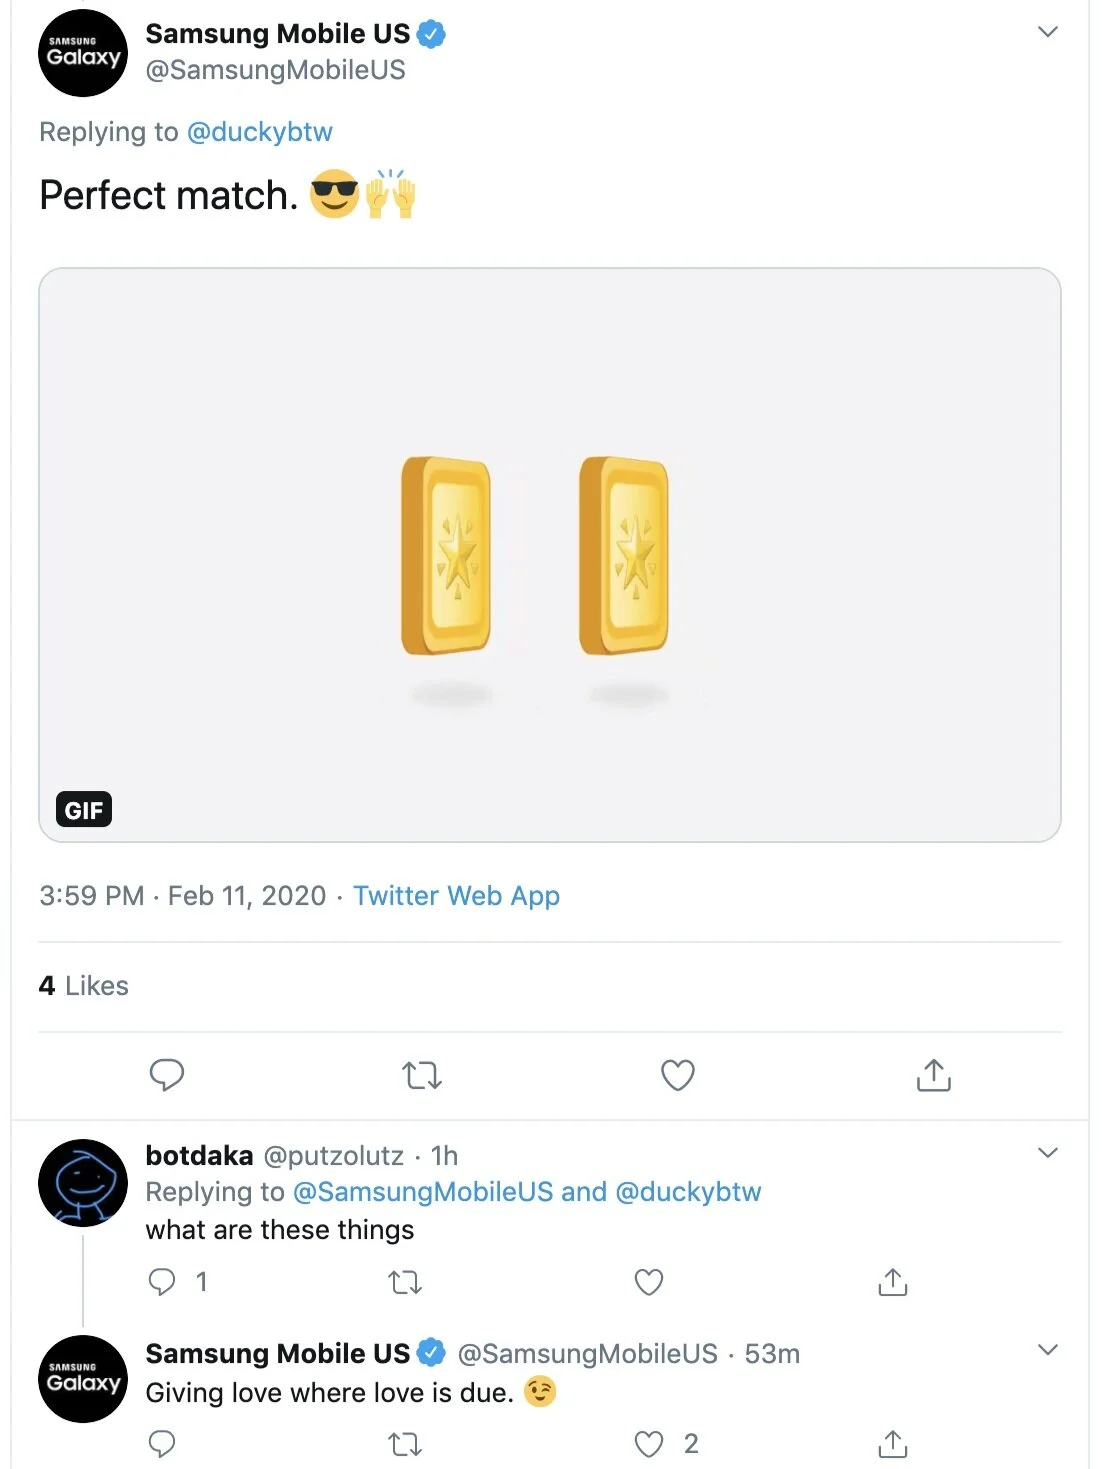View the 4 Likes list
The height and width of the screenshot is (1469, 1102).
(84, 986)
